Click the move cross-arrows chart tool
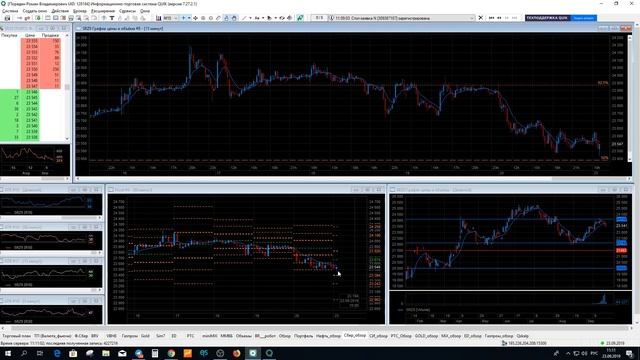The image size is (640, 360). pyautogui.click(x=196, y=18)
